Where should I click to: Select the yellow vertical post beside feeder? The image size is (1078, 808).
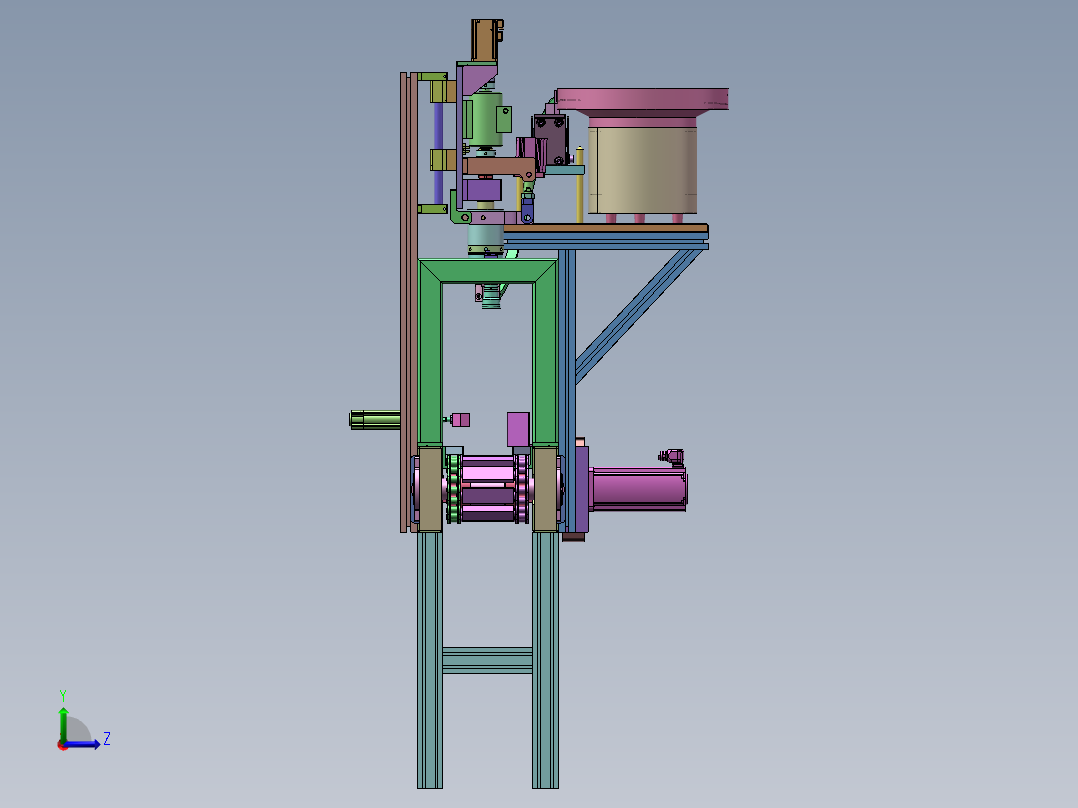click(580, 184)
